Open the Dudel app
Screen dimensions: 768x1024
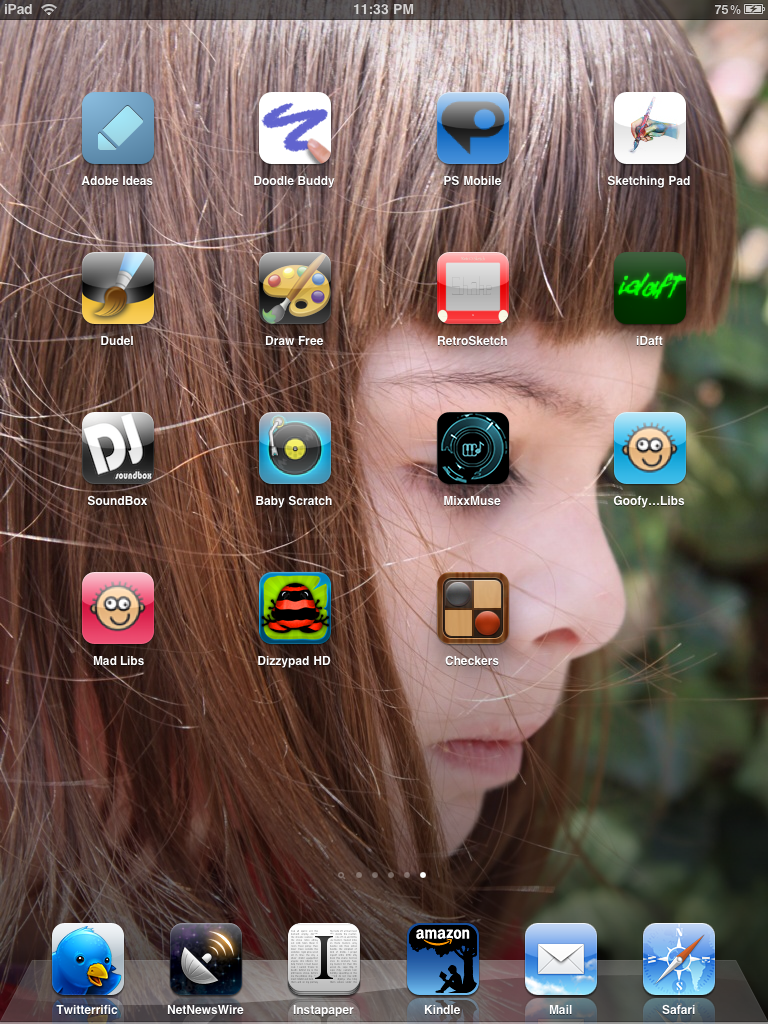118,289
